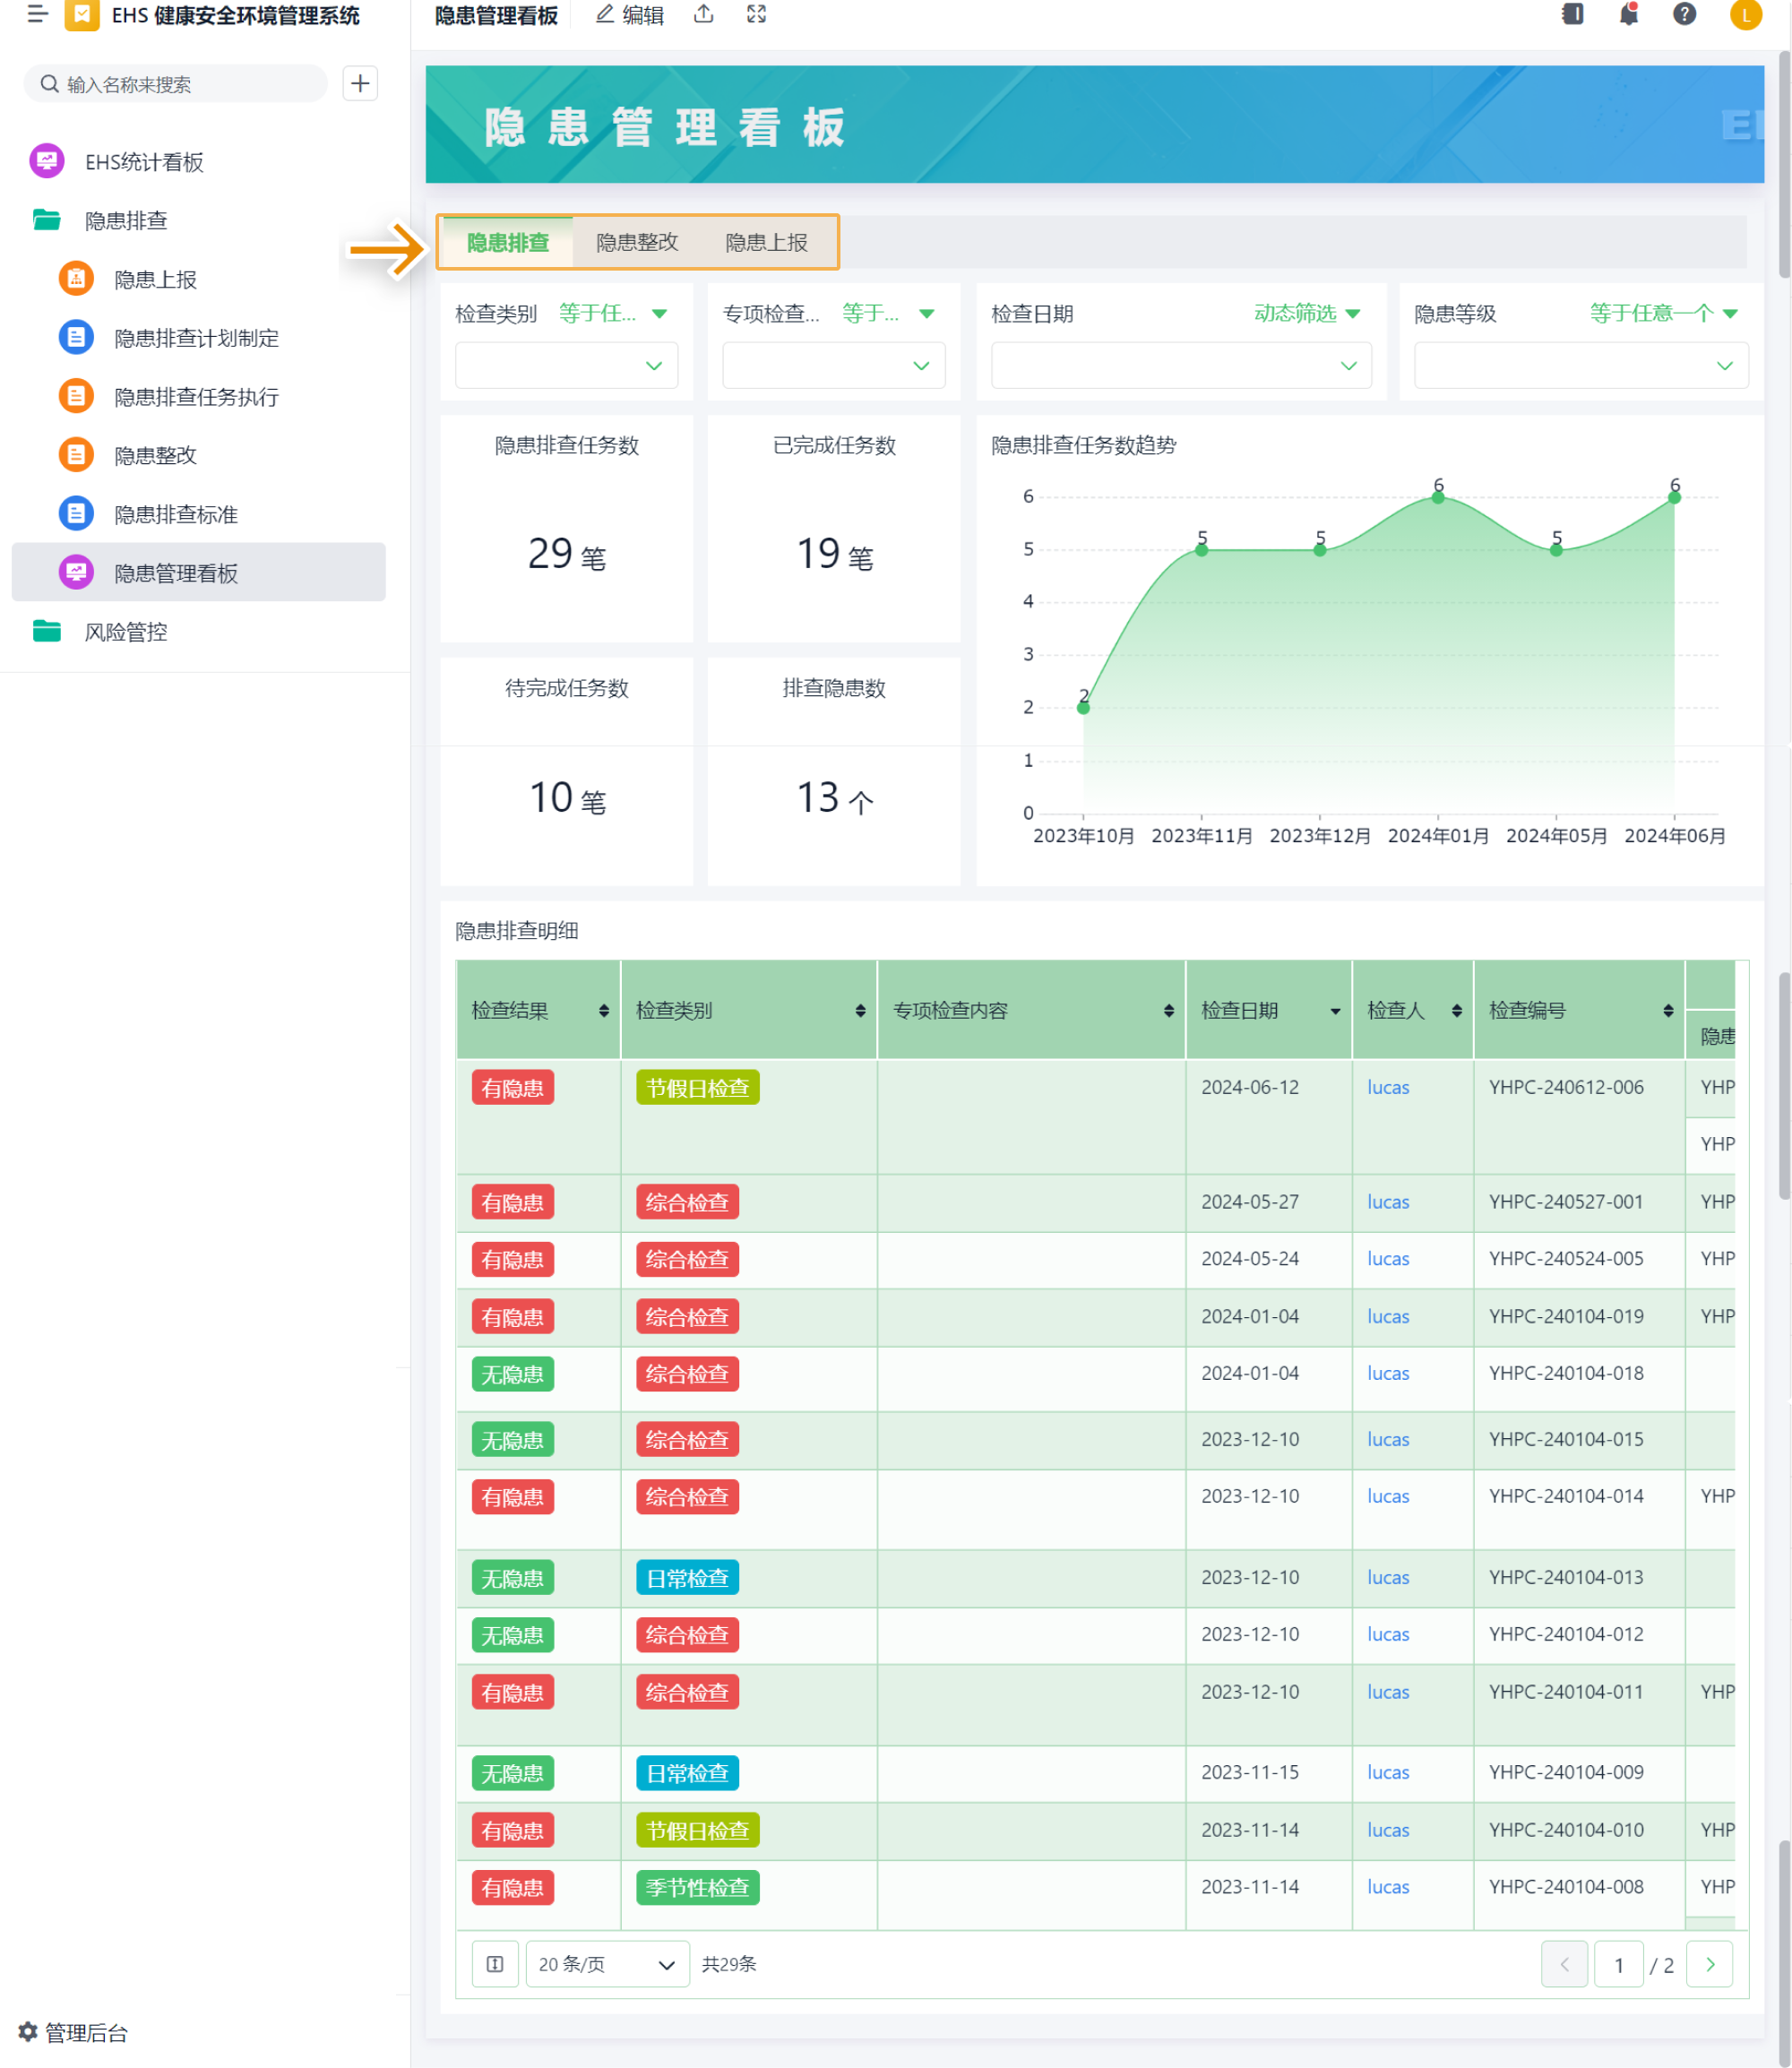Go to next page of table
This screenshot has height=2068, width=1792.
point(1709,1964)
